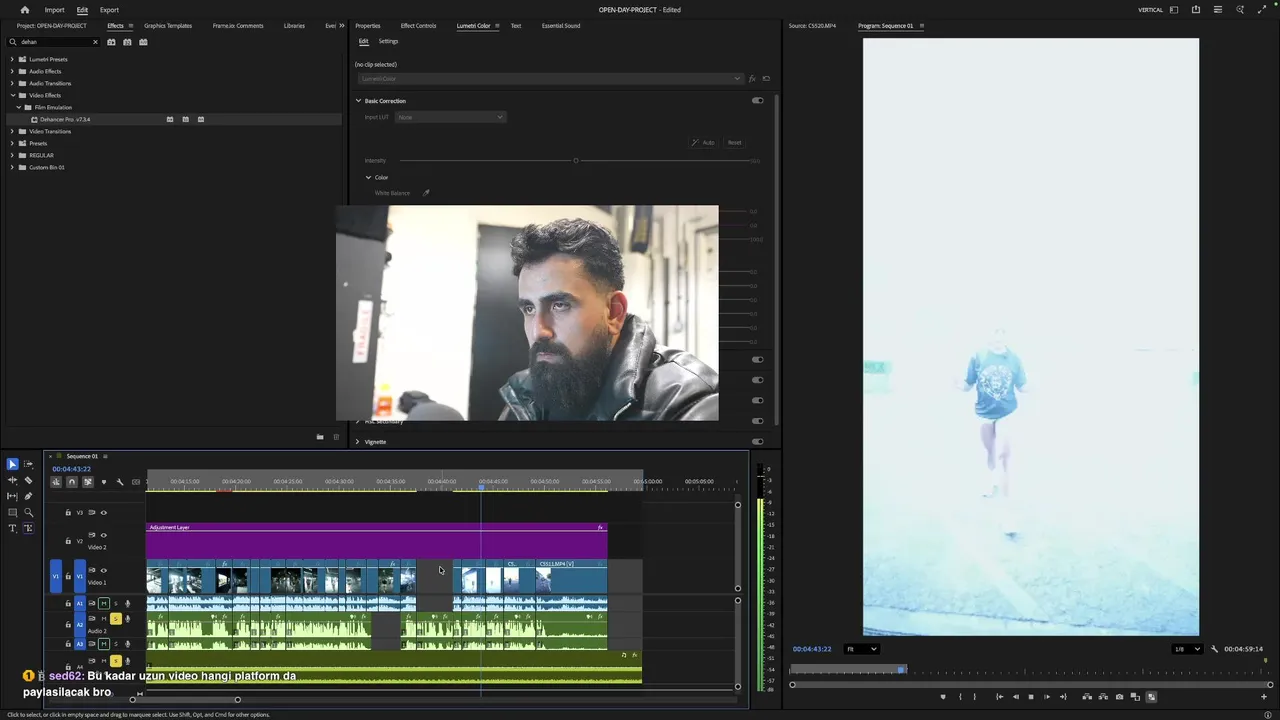Click the caption track options icon
This screenshot has width=1280, height=720.
(136, 482)
